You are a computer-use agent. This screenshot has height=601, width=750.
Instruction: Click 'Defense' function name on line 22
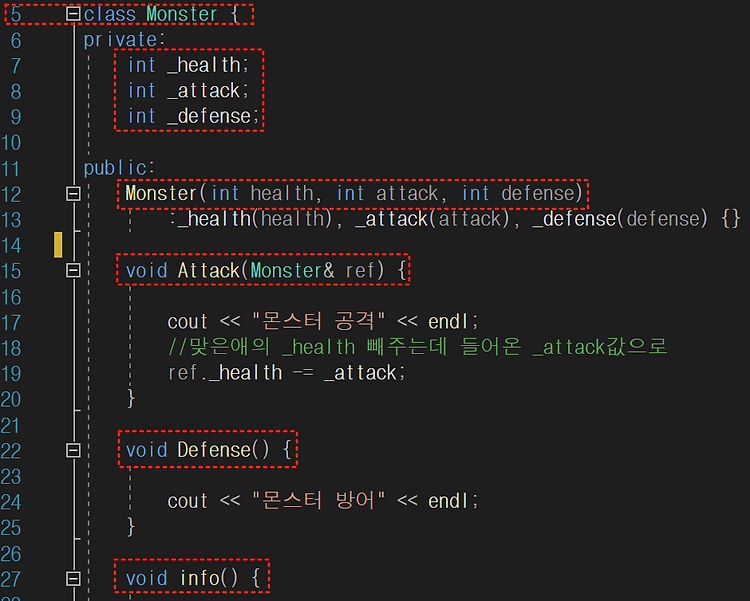click(214, 450)
